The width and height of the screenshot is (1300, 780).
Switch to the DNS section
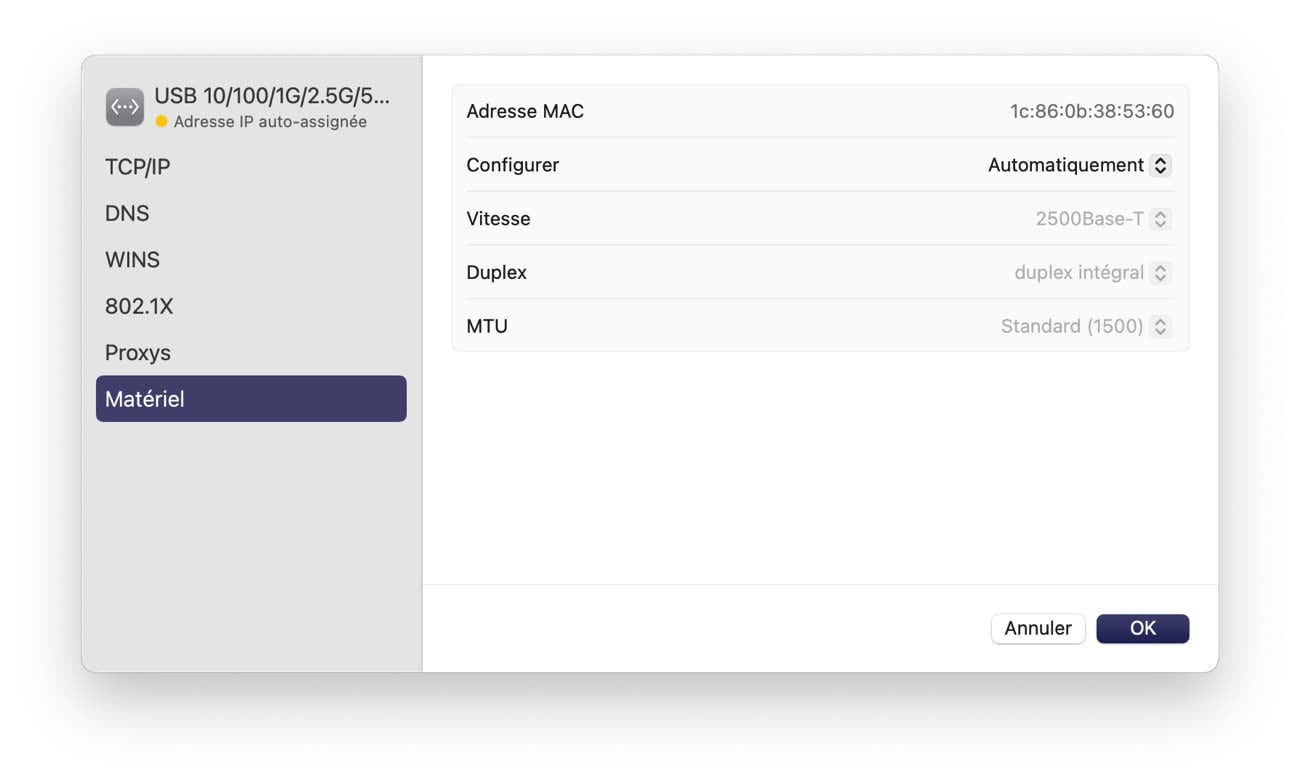click(x=127, y=213)
